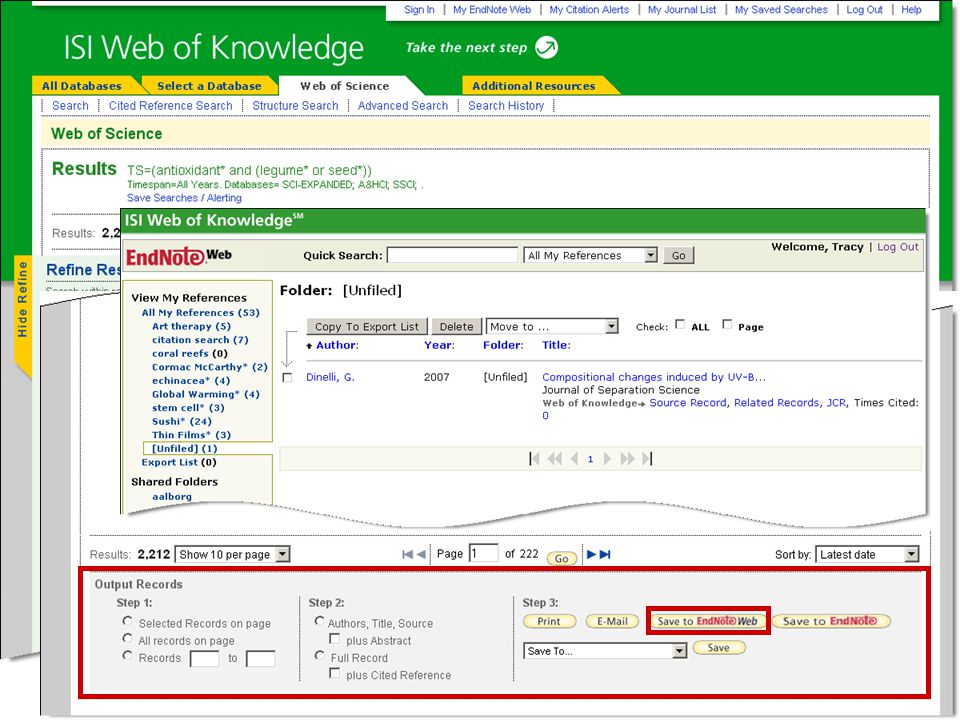Image resolution: width=960 pixels, height=720 pixels.
Task: Go to last page in EndNote pagination
Action: point(647,459)
